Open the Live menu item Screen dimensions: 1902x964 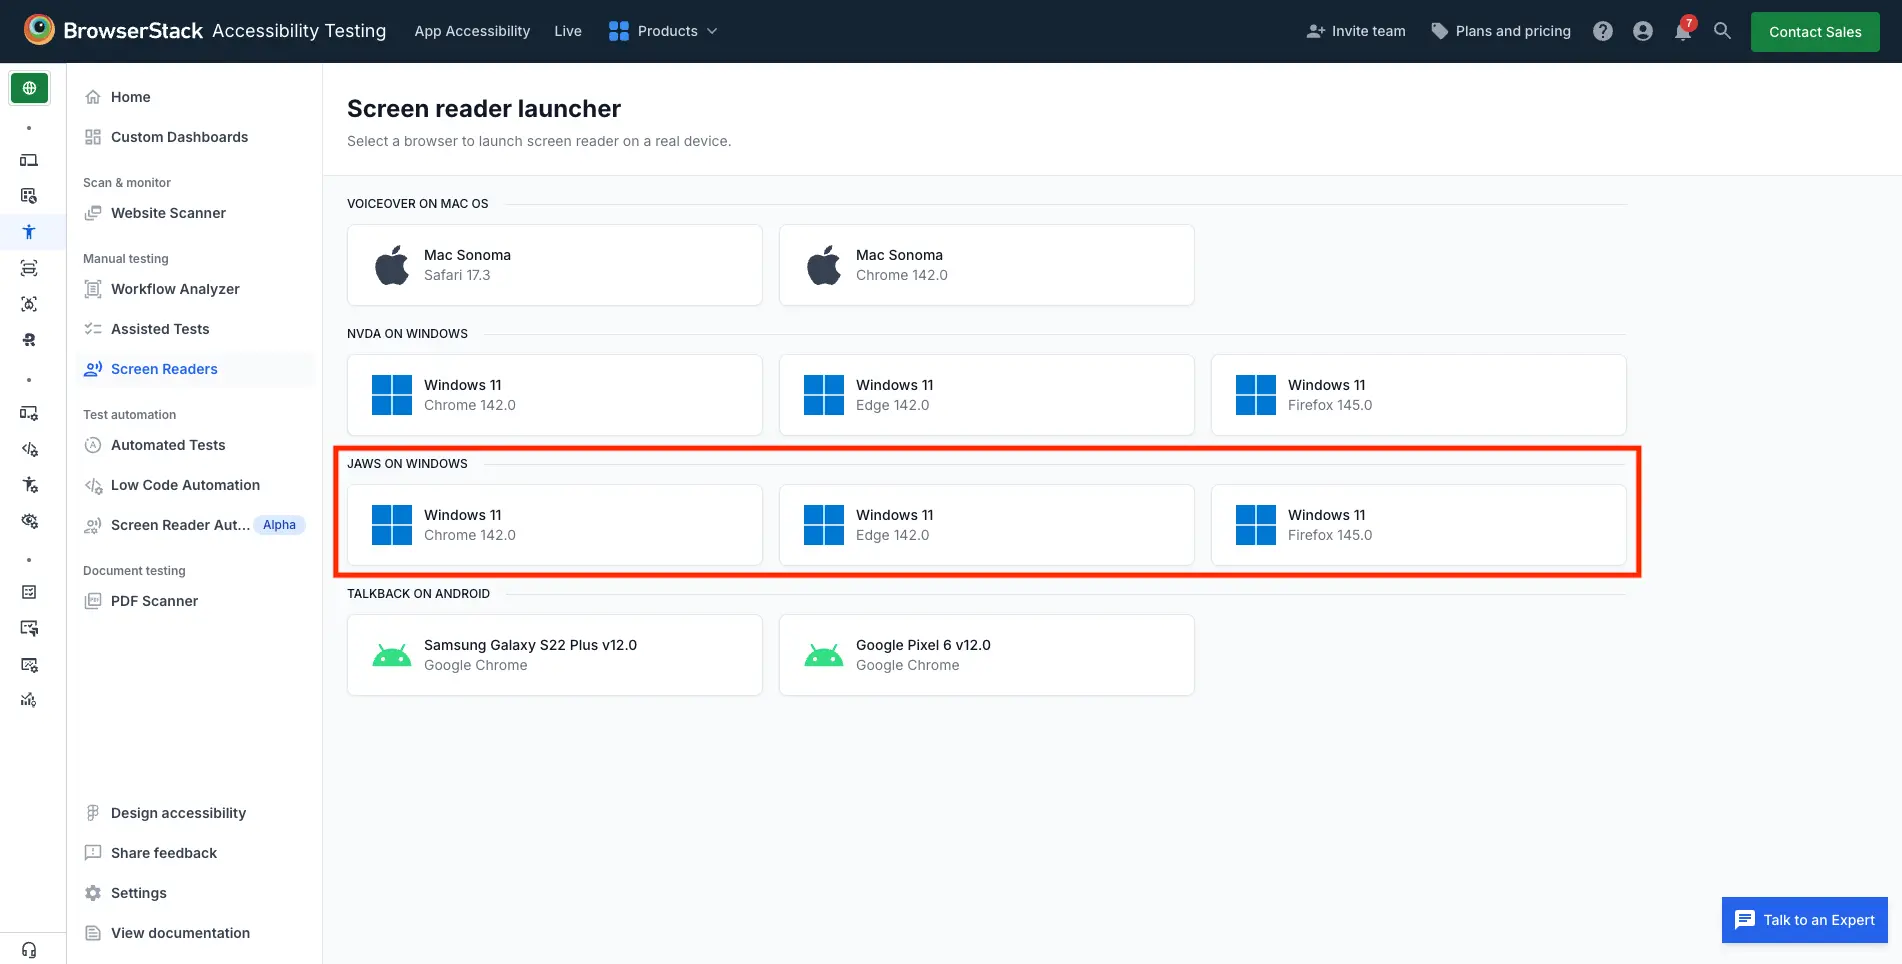[x=567, y=31]
